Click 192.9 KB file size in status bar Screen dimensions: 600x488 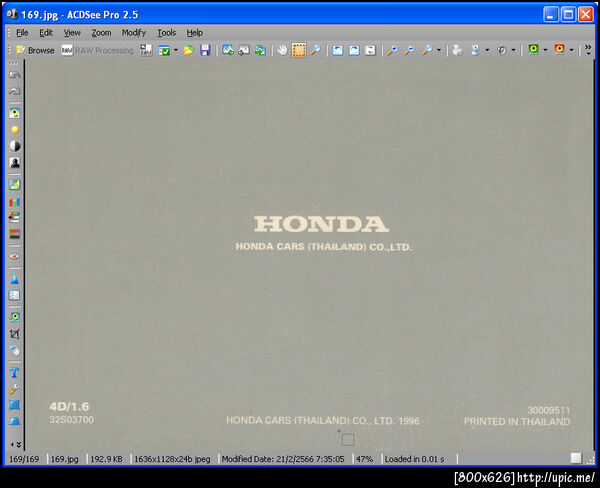point(106,459)
